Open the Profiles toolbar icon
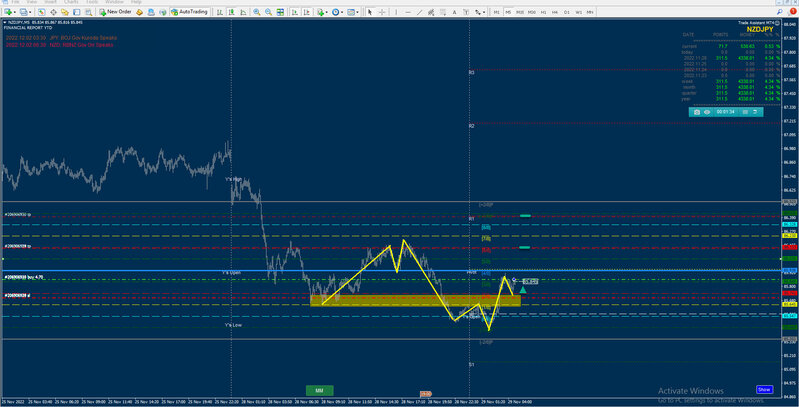 click(23, 12)
